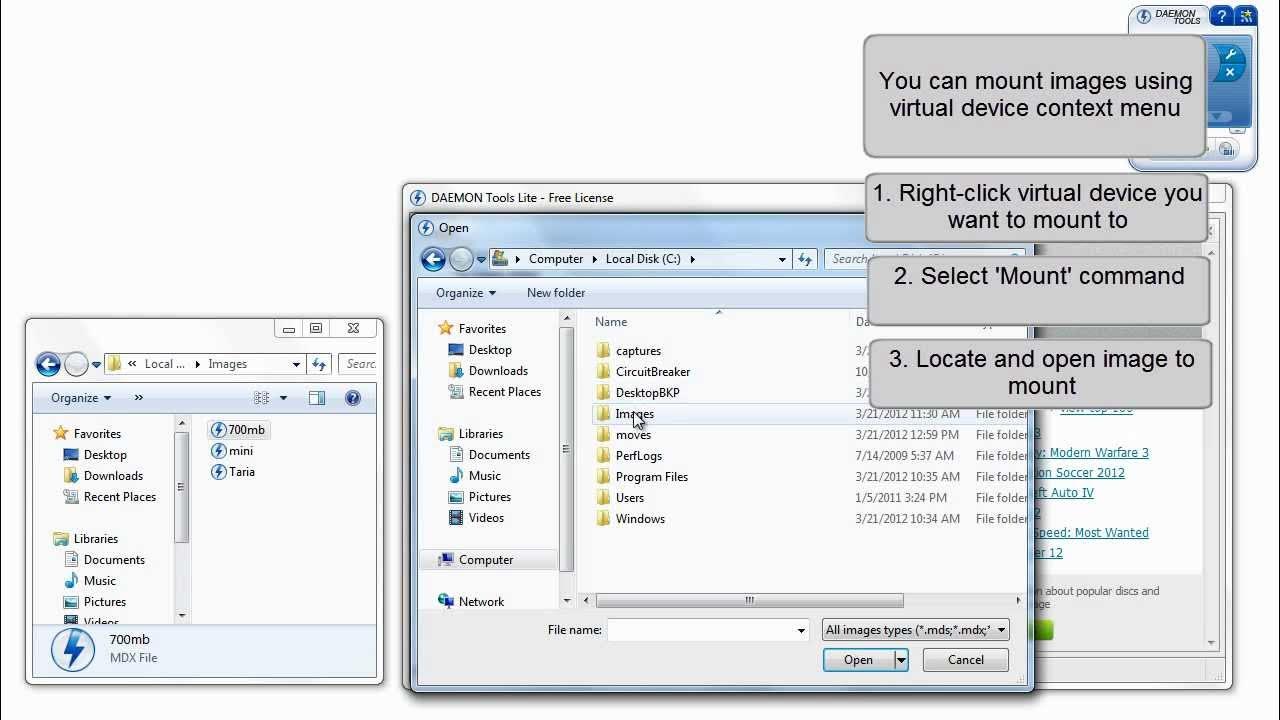
Task: Select Computer in Open dialog nav pane
Action: point(486,560)
